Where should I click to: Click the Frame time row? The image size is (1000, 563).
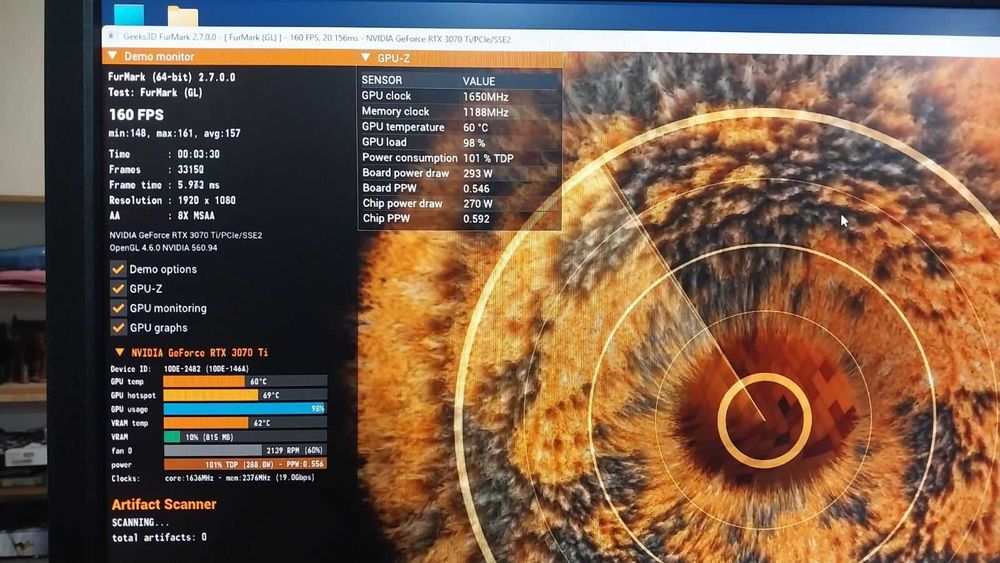[165, 185]
